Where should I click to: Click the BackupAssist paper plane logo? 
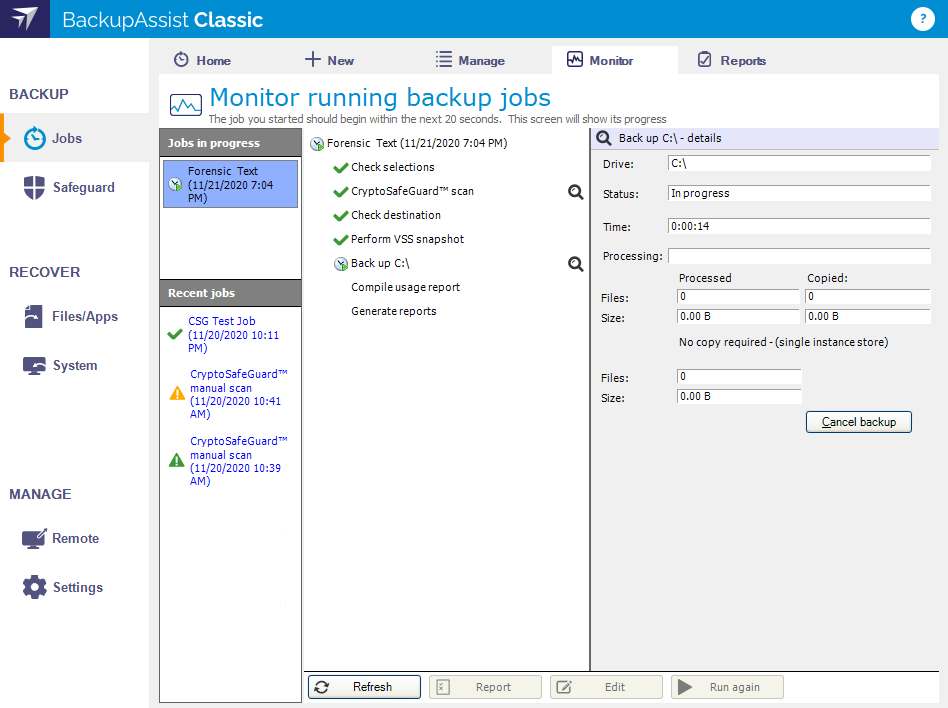(x=25, y=19)
